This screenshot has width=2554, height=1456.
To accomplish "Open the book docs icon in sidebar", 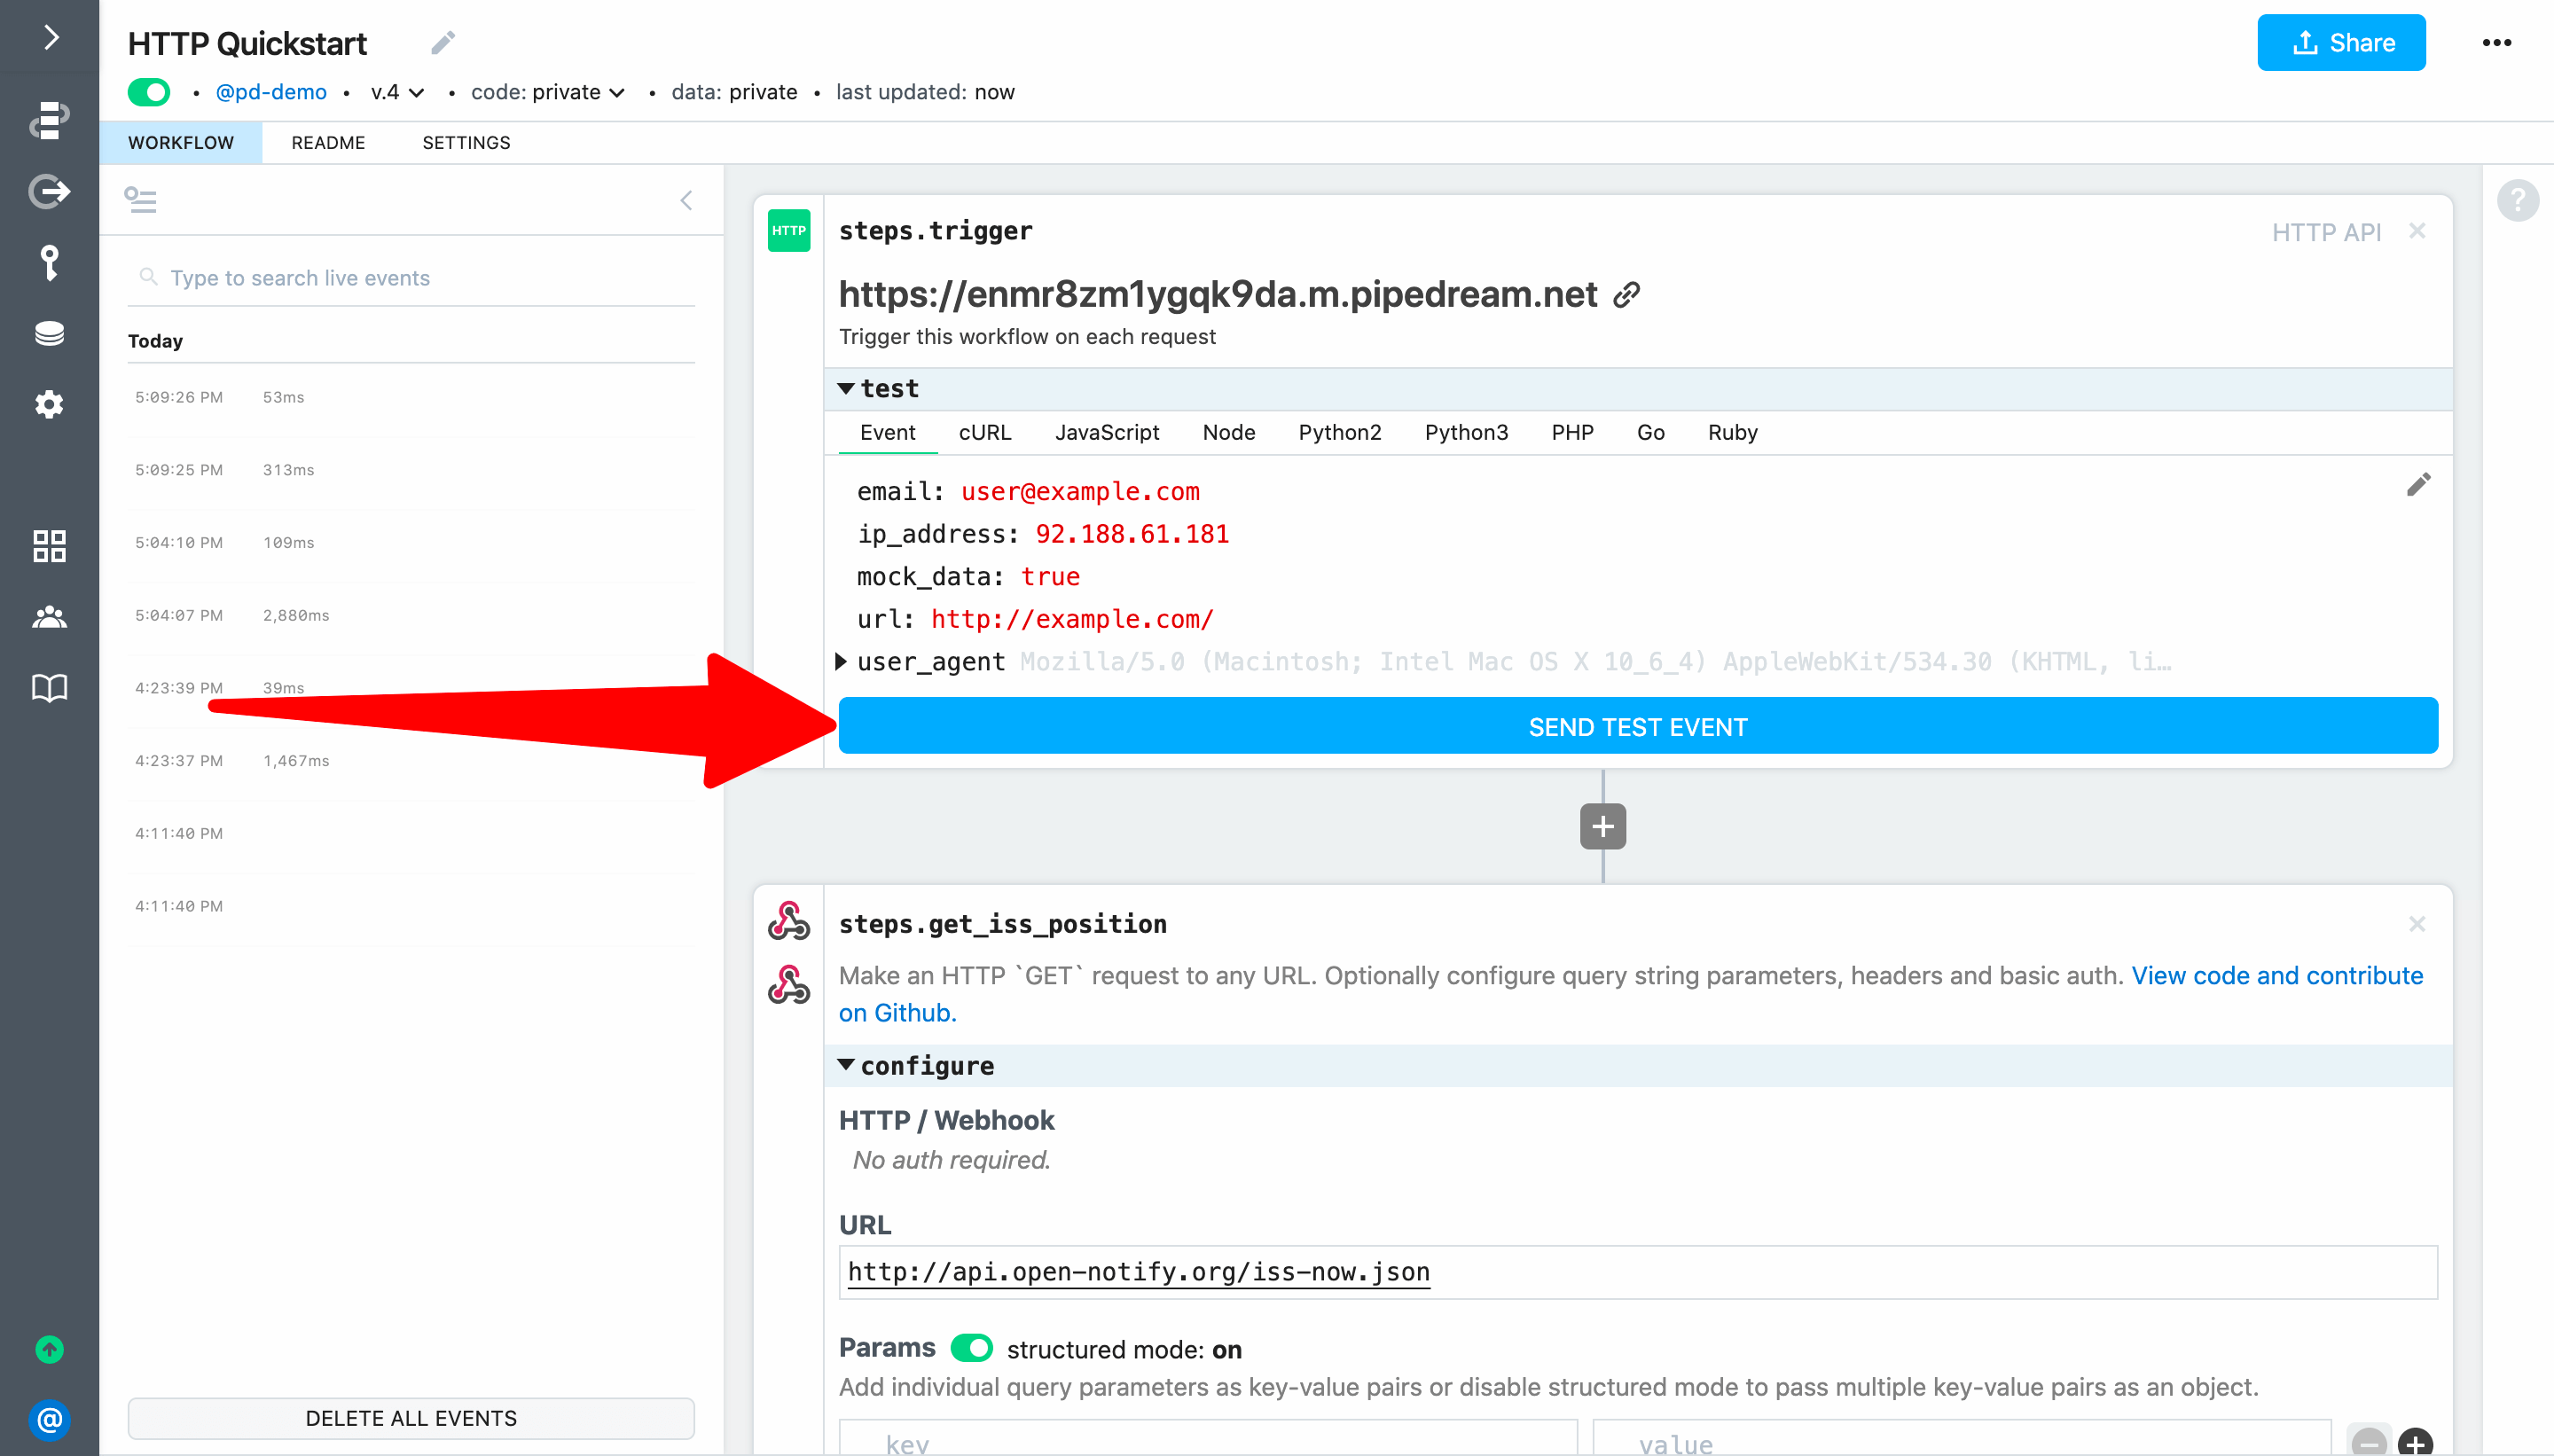I will [x=49, y=687].
